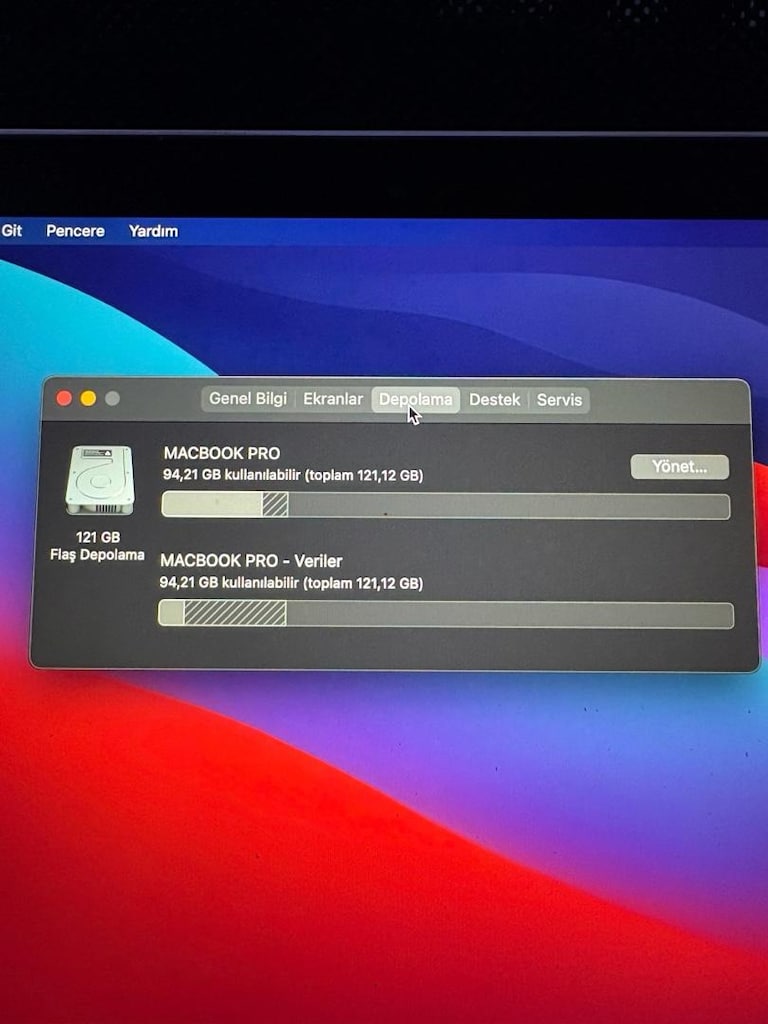
Task: Open the Genel Bilgi tab
Action: tap(248, 399)
